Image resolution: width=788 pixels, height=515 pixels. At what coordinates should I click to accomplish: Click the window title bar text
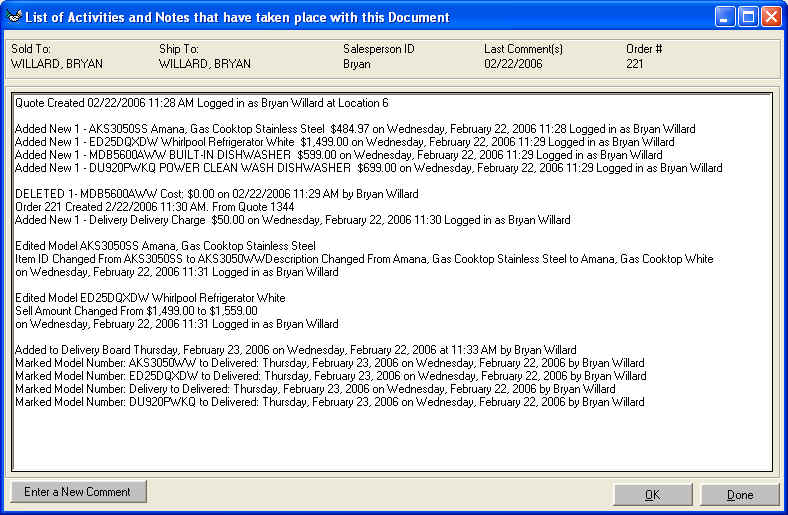[237, 18]
